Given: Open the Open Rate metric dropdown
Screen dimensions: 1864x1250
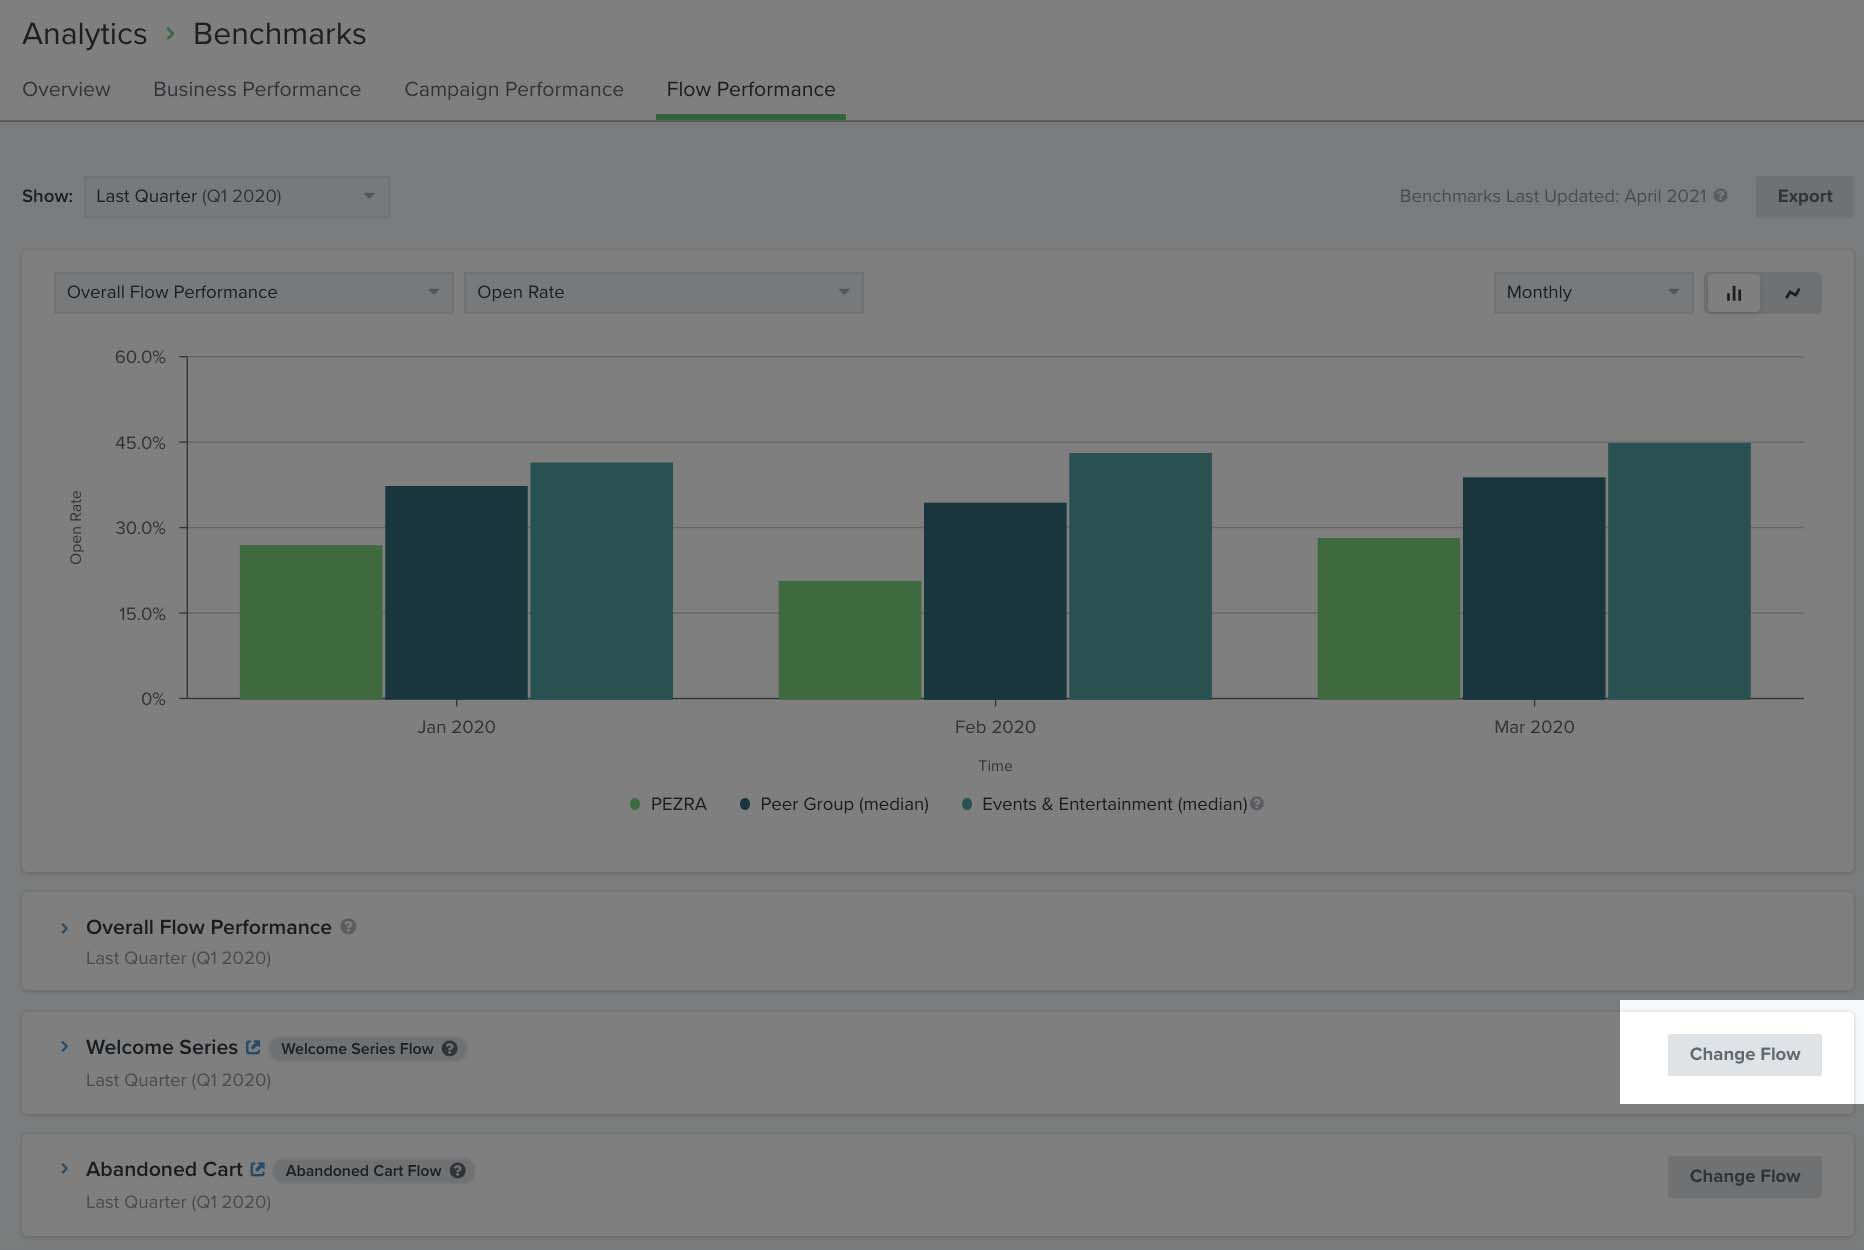Looking at the screenshot, I should 663,292.
